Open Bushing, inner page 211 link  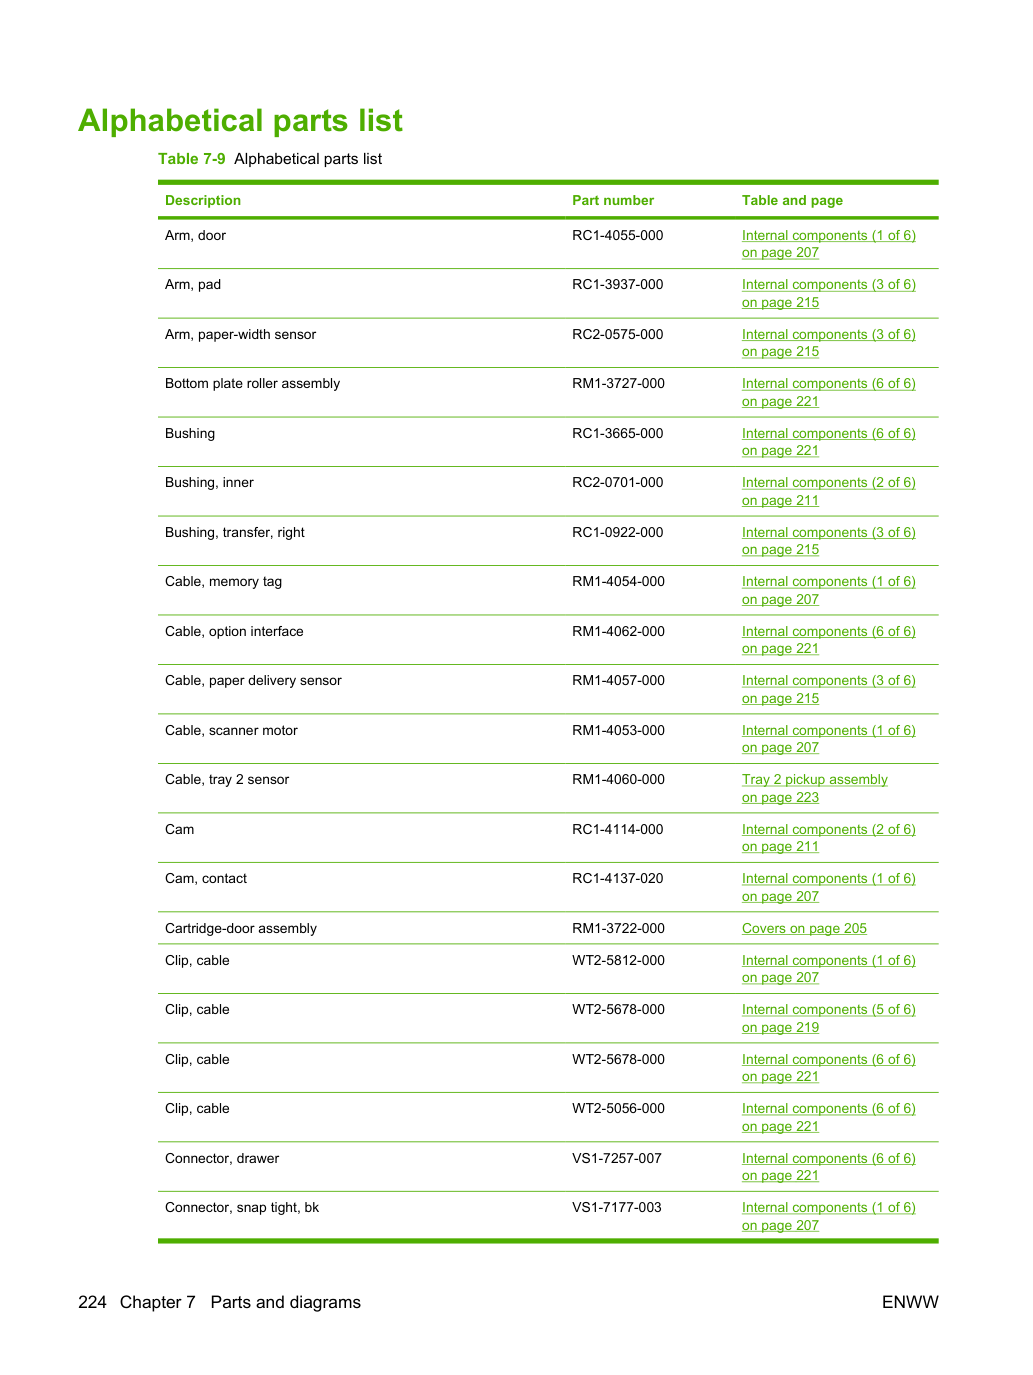click(x=828, y=491)
